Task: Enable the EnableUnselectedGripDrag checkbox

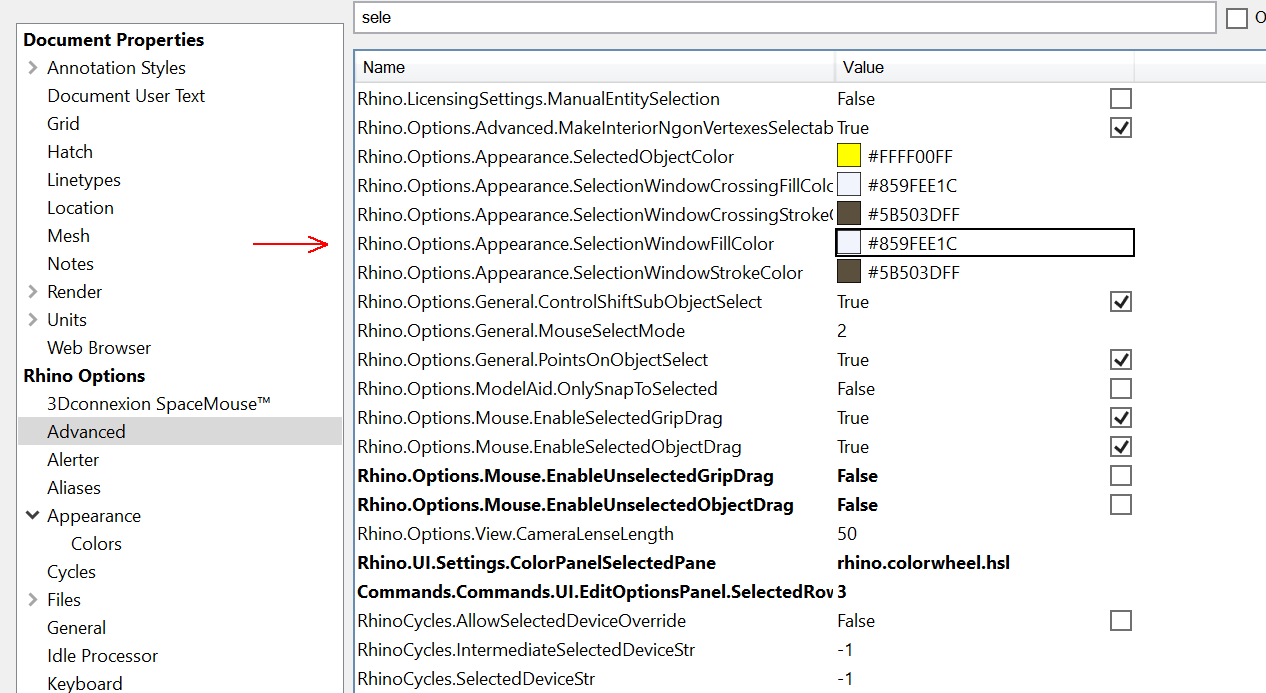Action: (1121, 476)
